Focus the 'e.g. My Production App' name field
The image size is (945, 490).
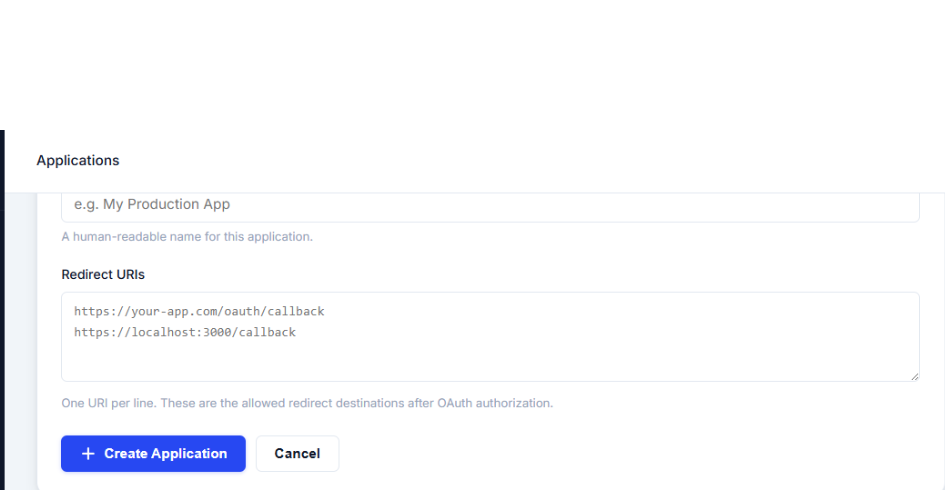(490, 206)
